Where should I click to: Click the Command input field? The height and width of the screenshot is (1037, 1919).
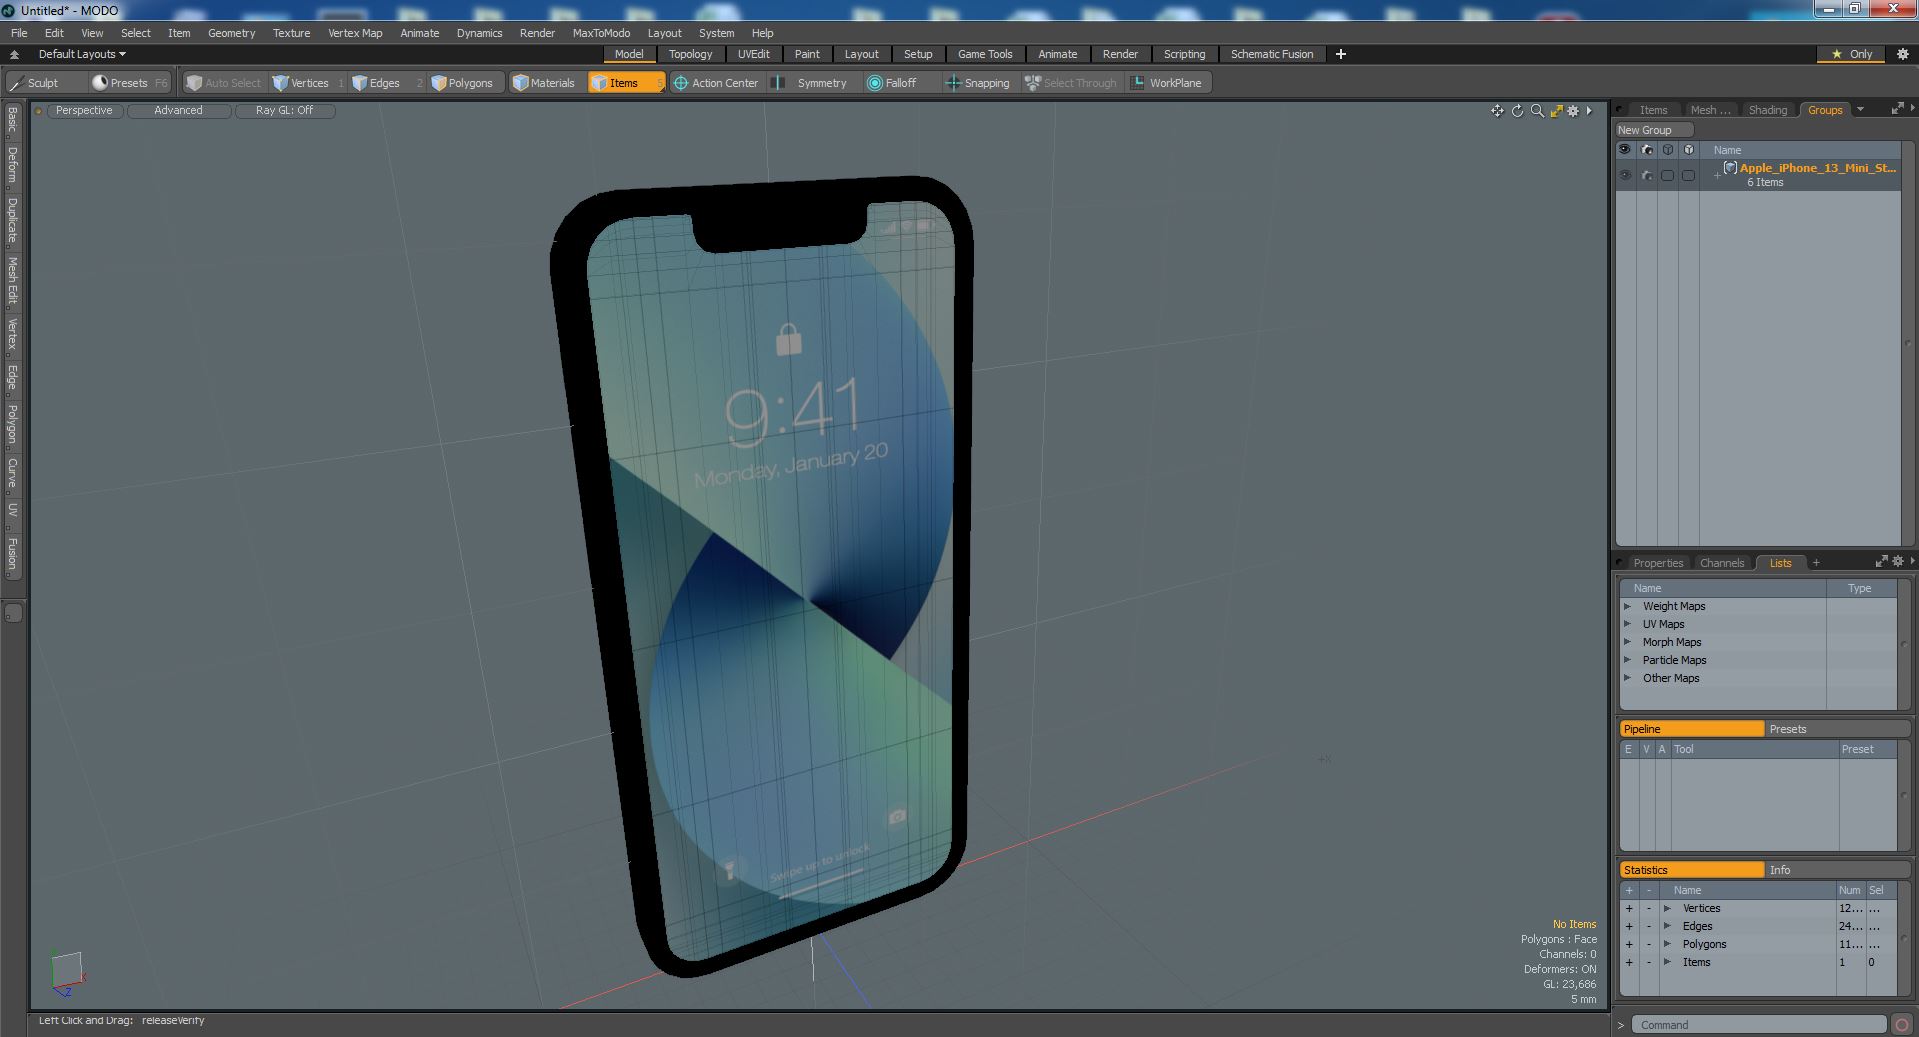pos(1759,1025)
